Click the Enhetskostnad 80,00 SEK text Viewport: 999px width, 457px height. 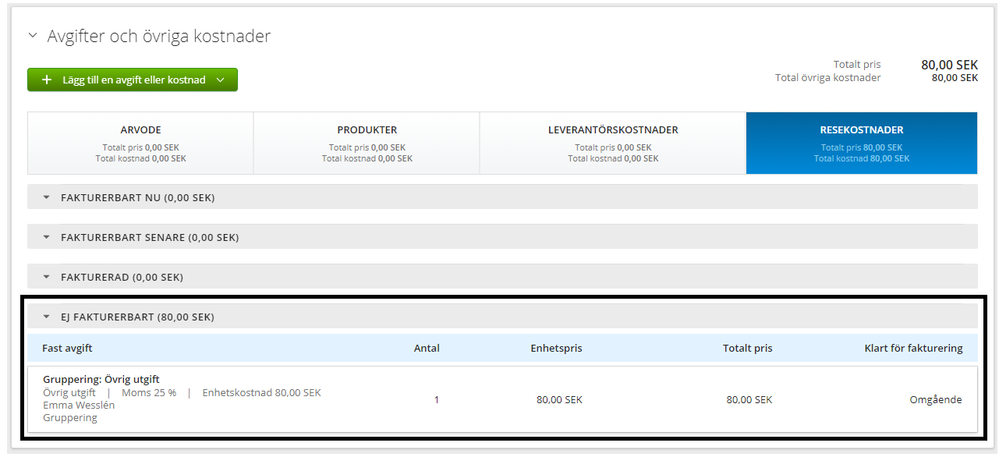[262, 393]
